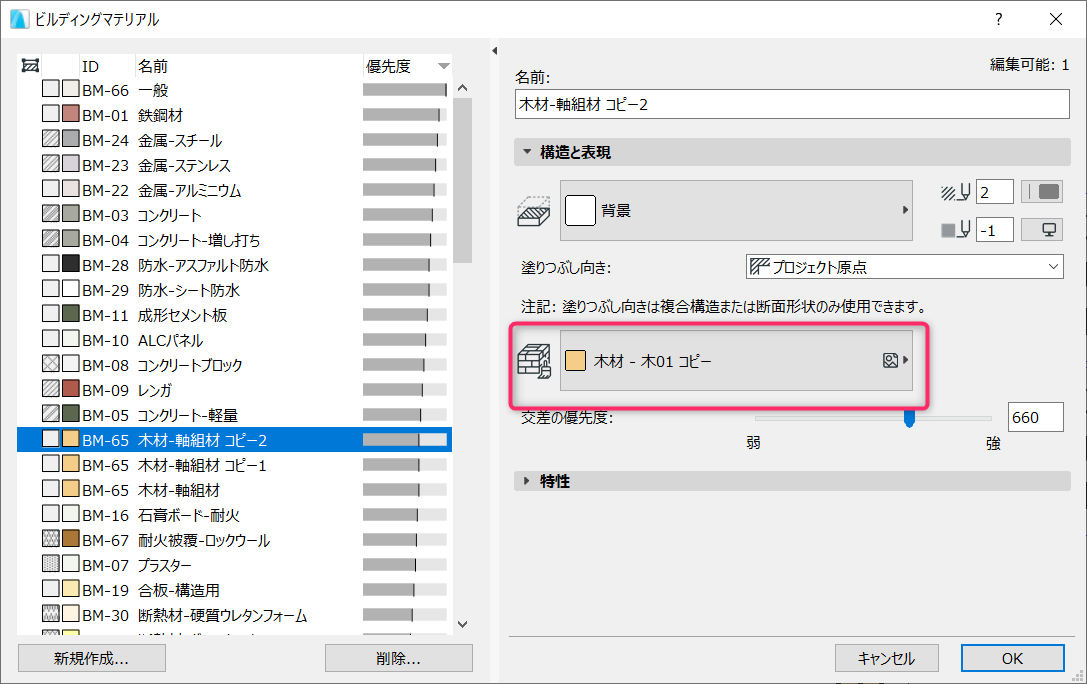Click the background pen number field showing -1

tap(995, 229)
